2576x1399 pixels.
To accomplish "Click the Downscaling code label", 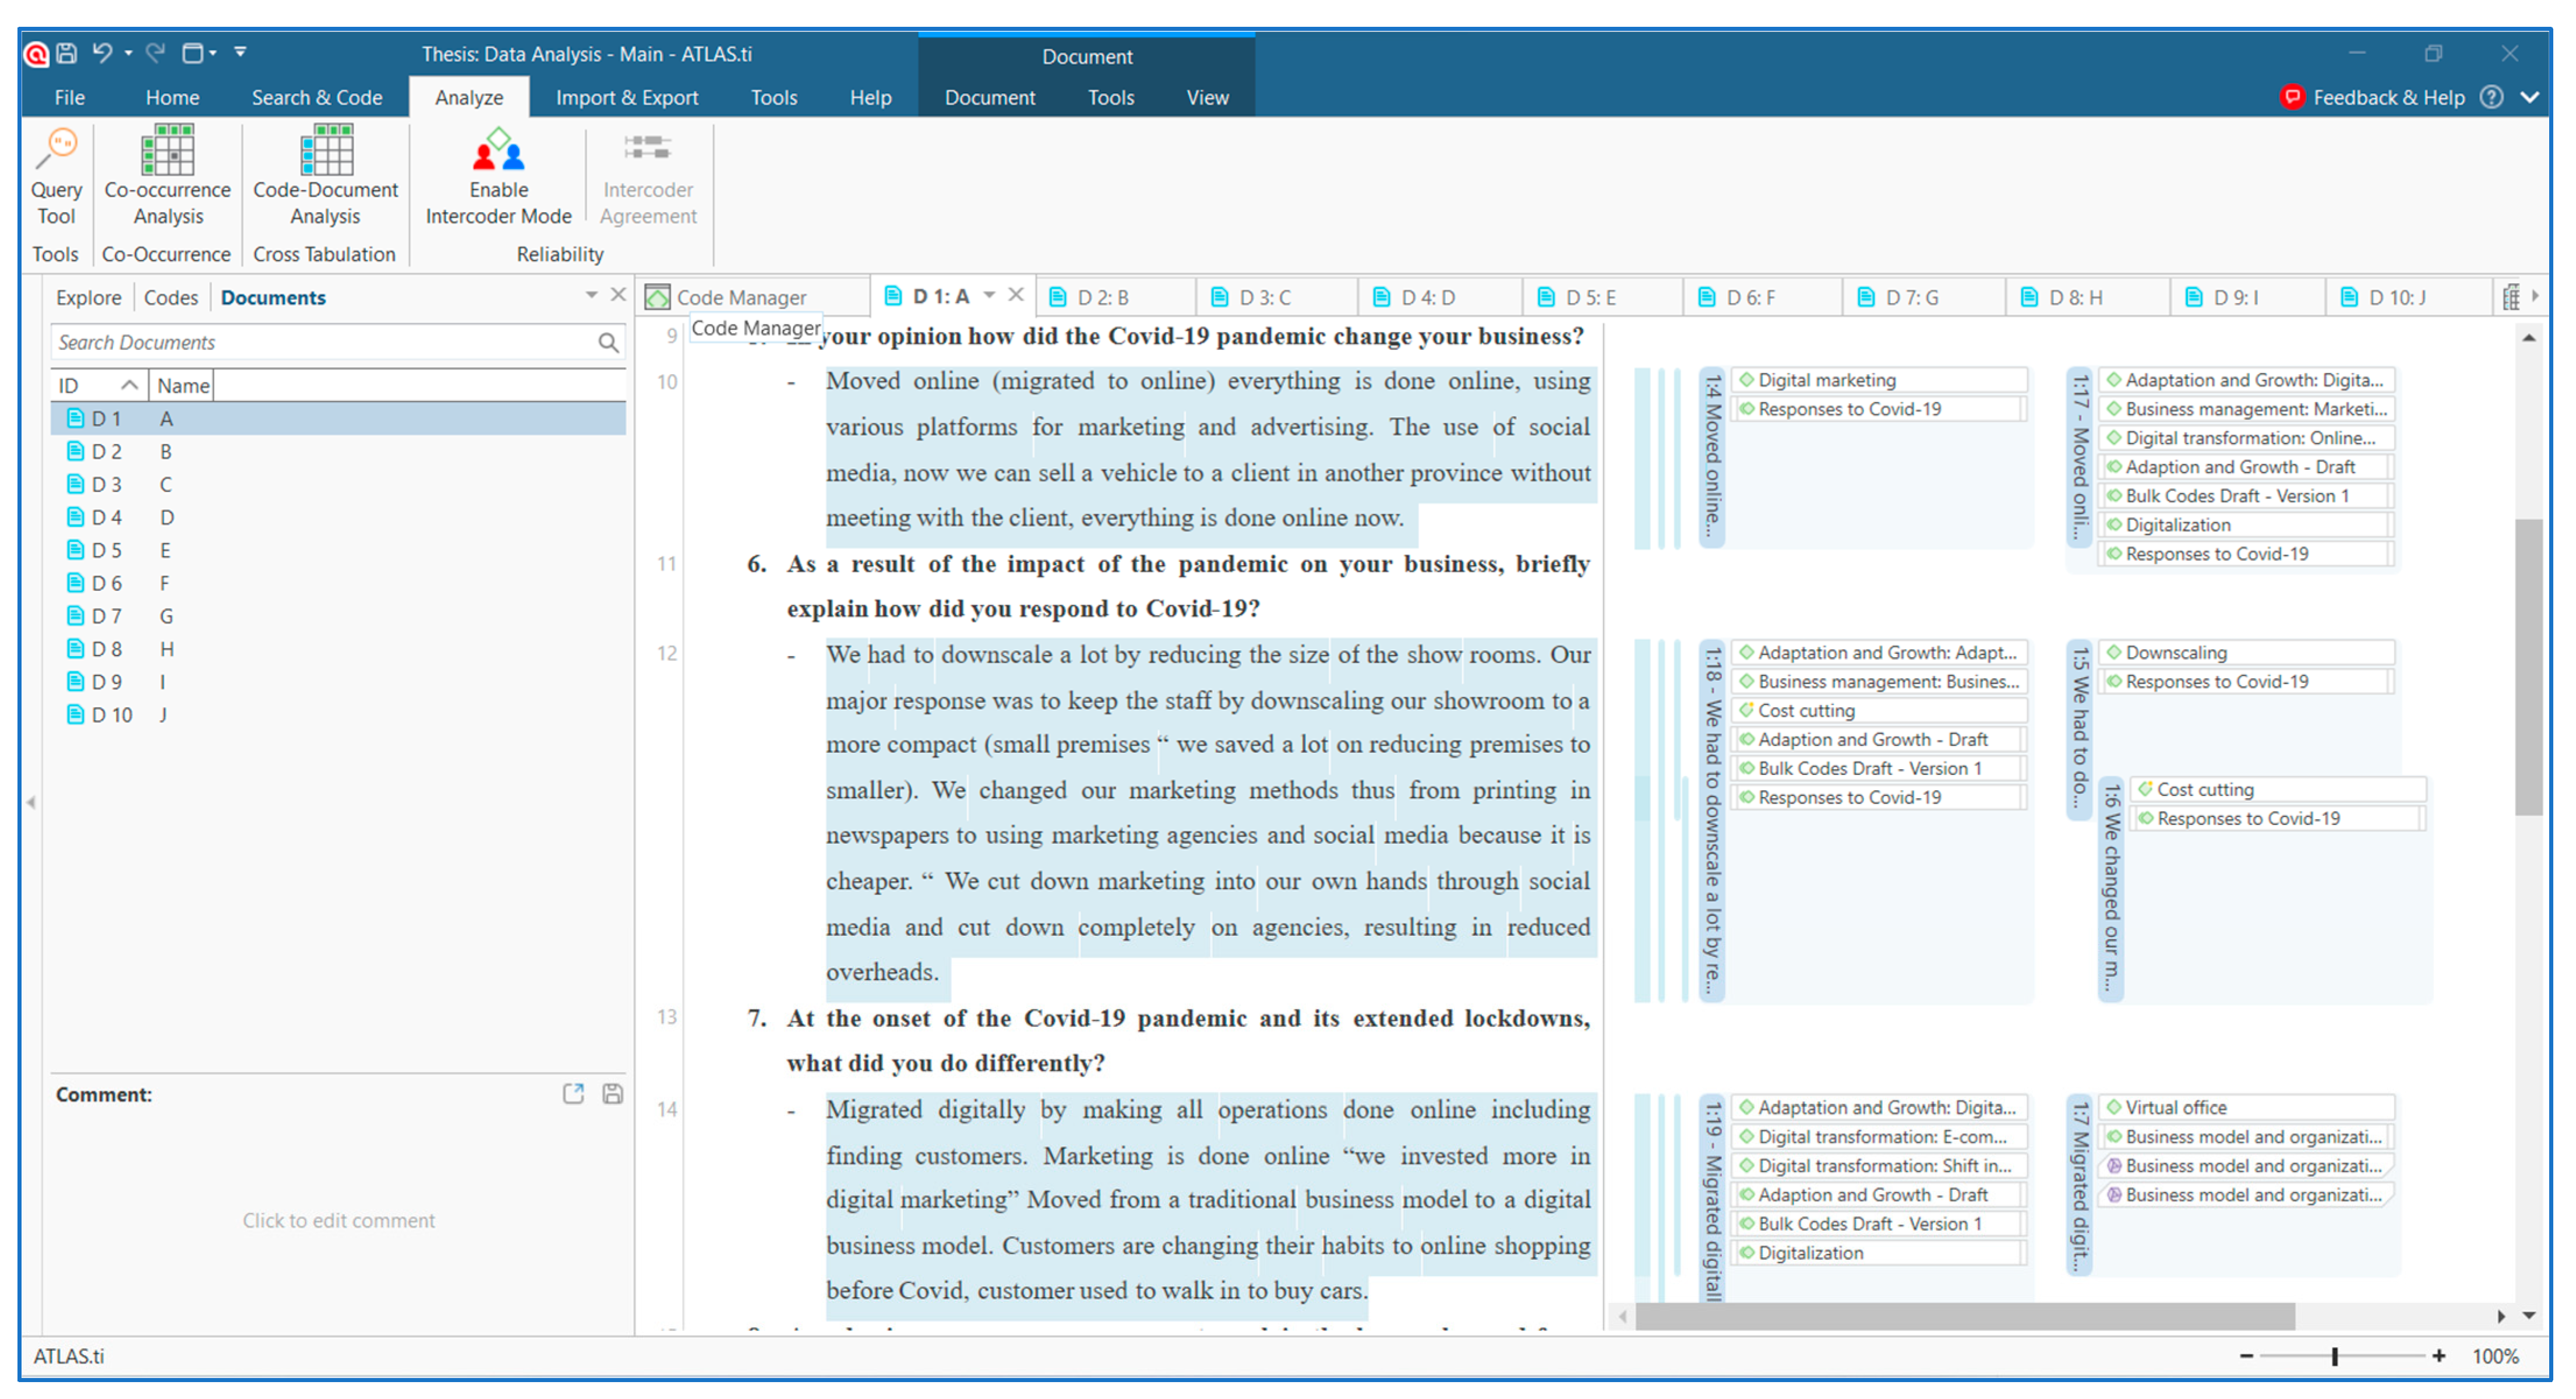I will pos(2175,652).
